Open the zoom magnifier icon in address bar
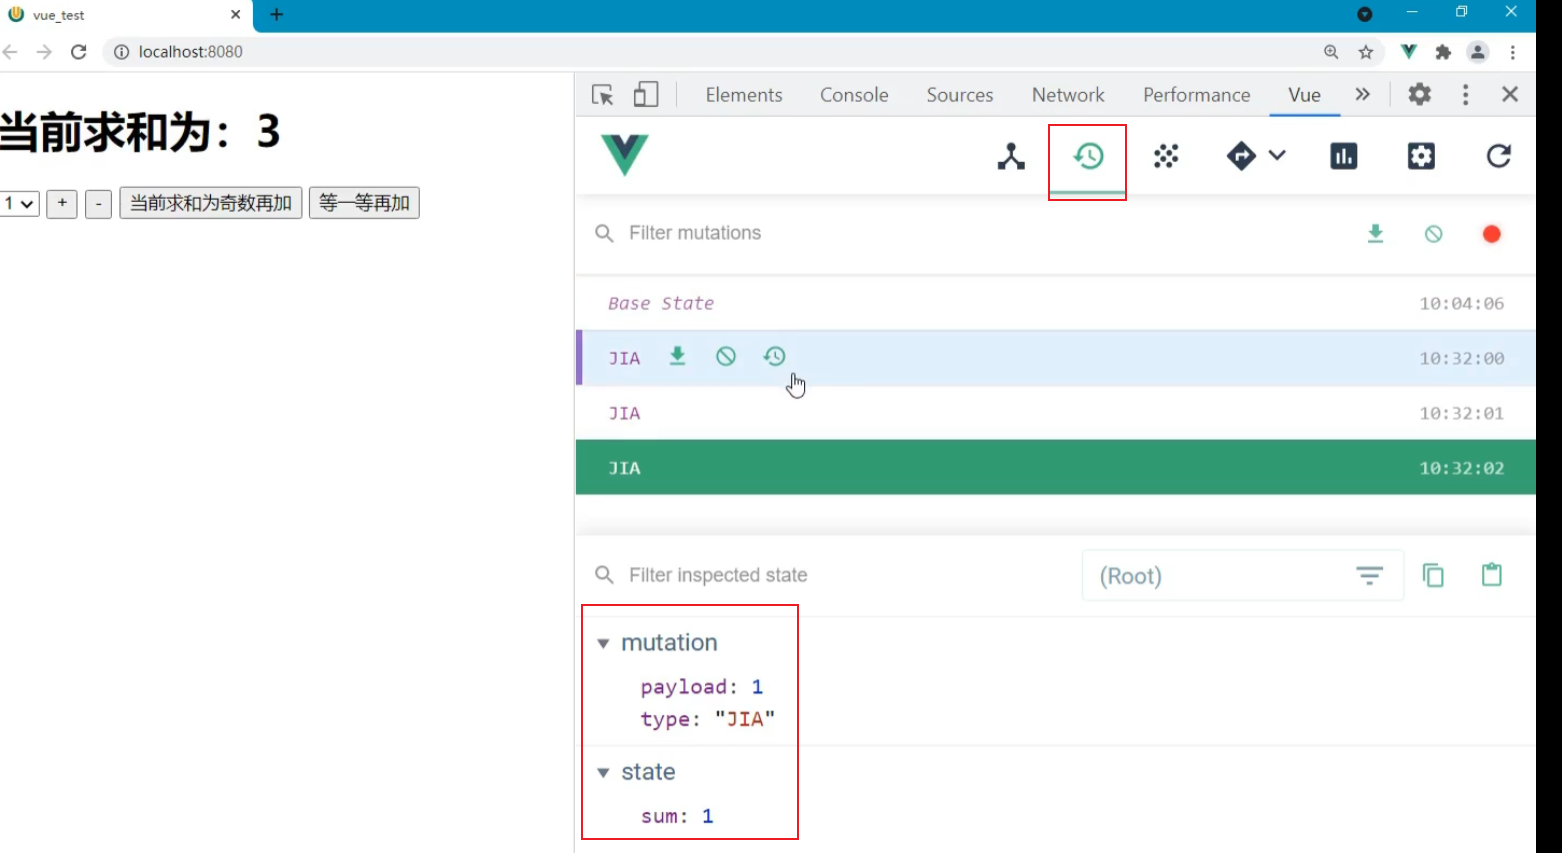This screenshot has width=1562, height=853. click(x=1331, y=52)
